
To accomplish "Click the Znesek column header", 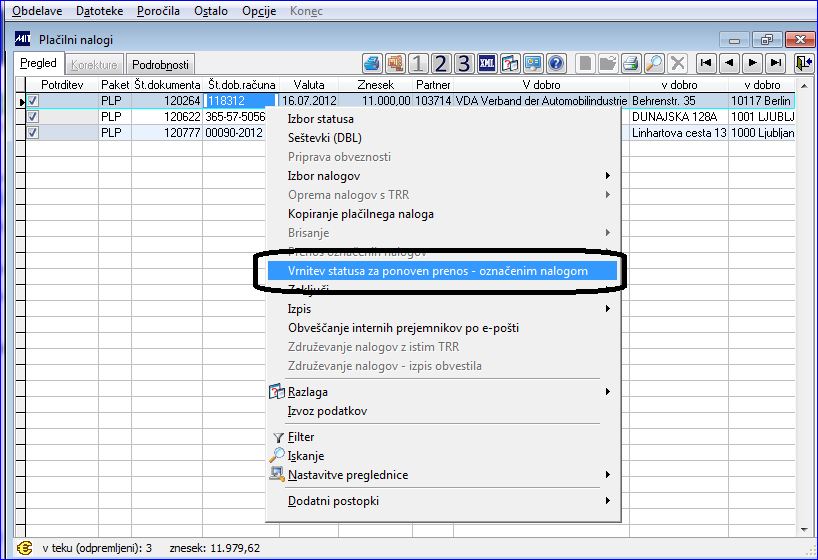I will tap(376, 85).
